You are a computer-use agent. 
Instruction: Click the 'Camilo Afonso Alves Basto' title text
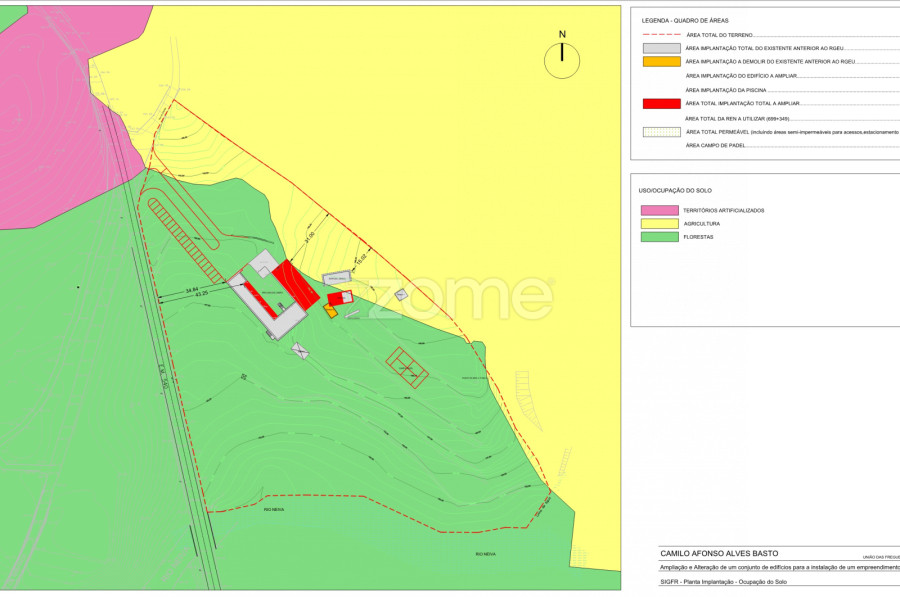click(x=719, y=553)
